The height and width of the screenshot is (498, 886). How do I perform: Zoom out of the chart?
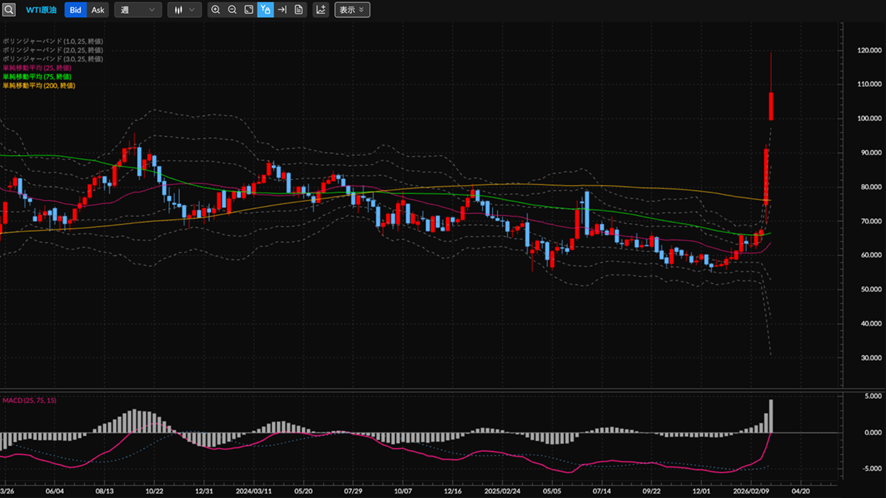click(232, 10)
